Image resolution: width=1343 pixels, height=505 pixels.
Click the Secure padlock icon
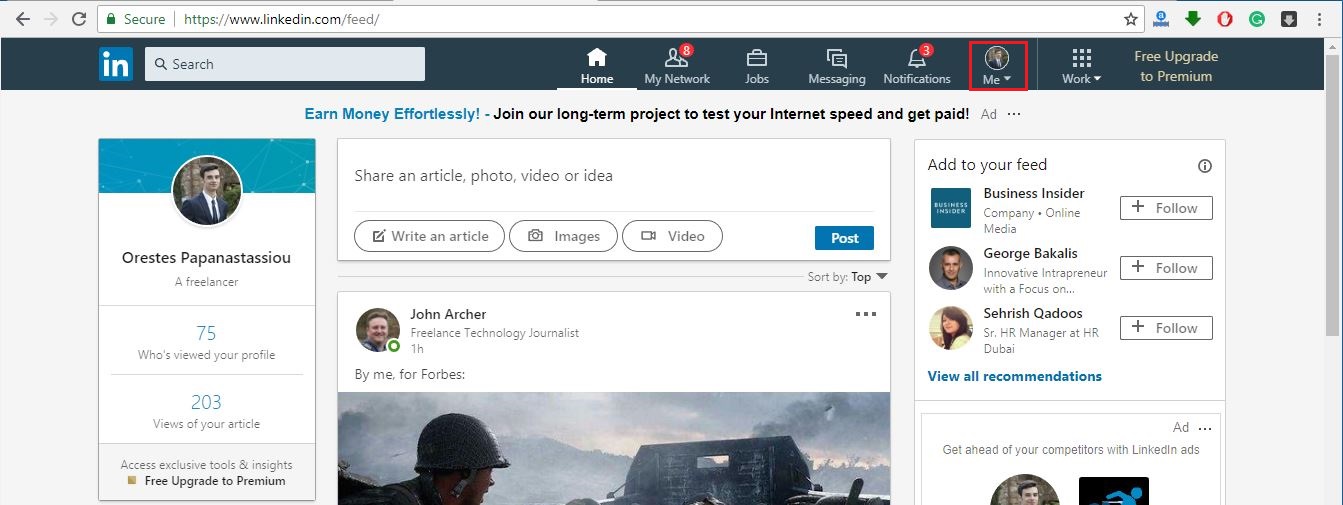click(x=111, y=19)
